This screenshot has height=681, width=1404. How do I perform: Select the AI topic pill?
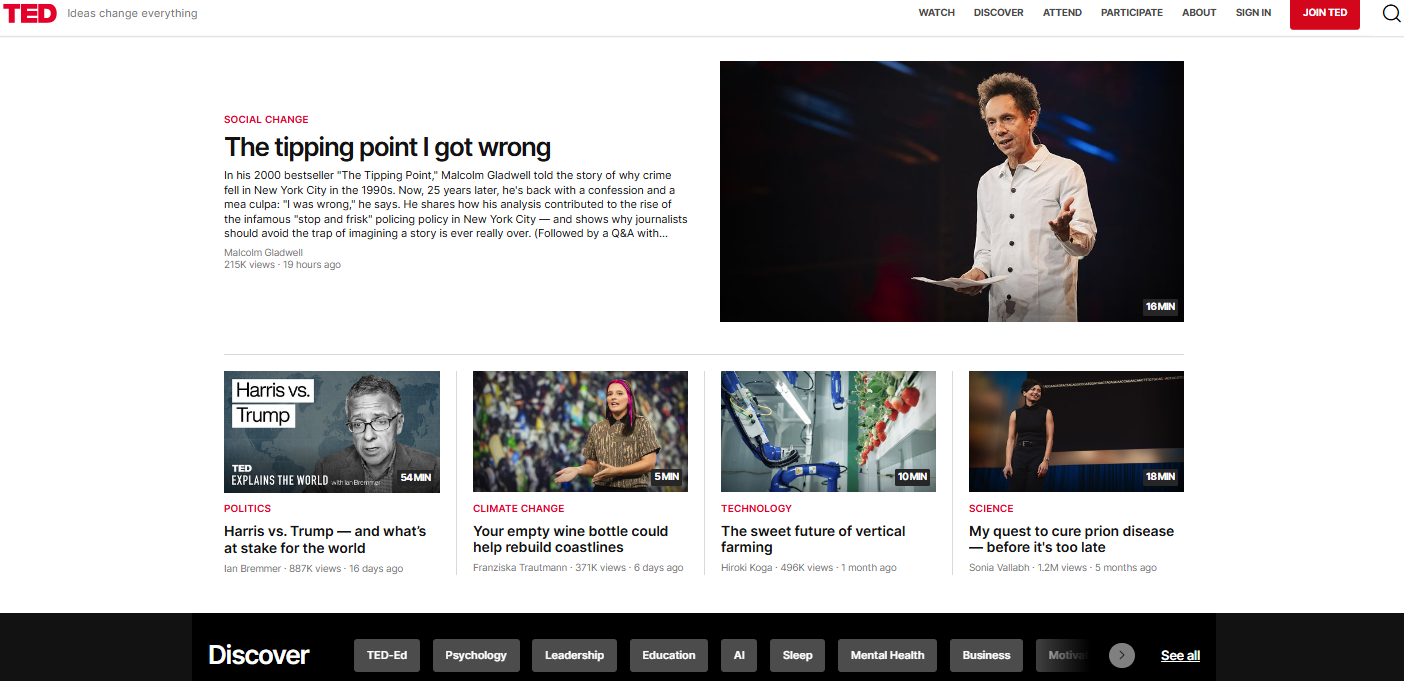[x=739, y=655]
